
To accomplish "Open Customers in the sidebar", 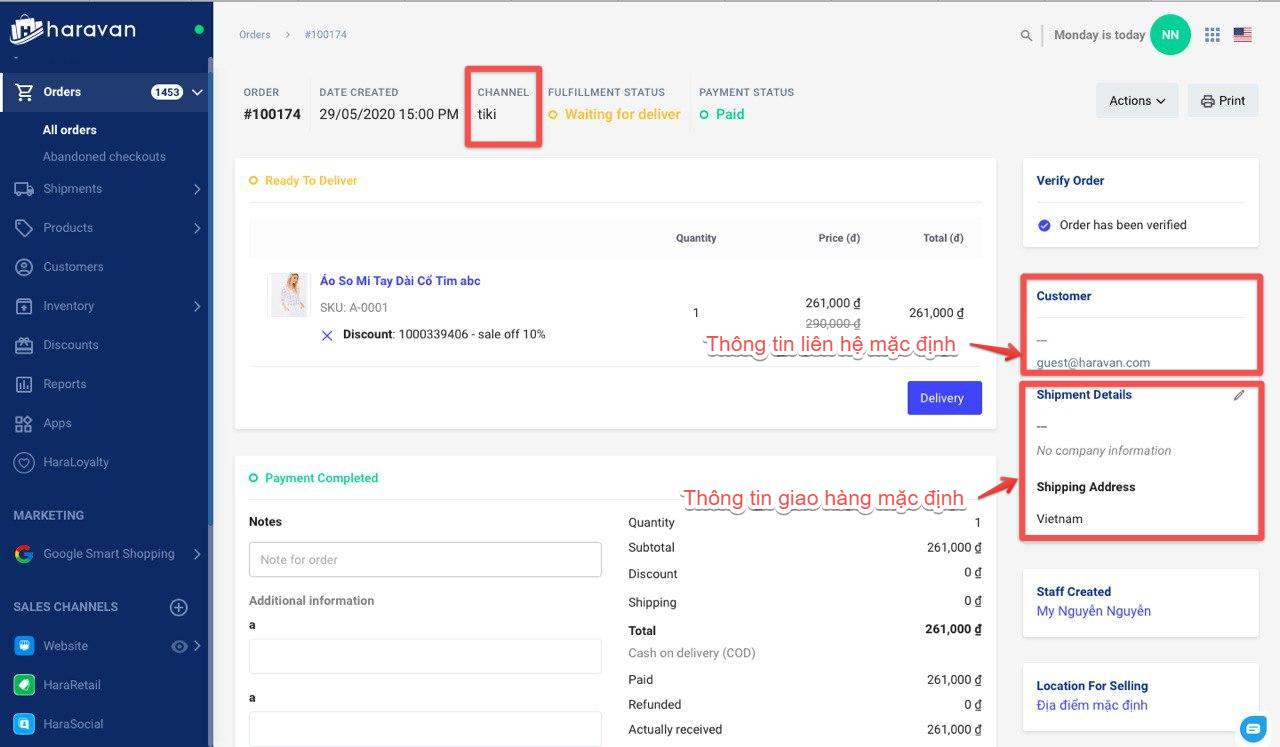I will tap(73, 267).
